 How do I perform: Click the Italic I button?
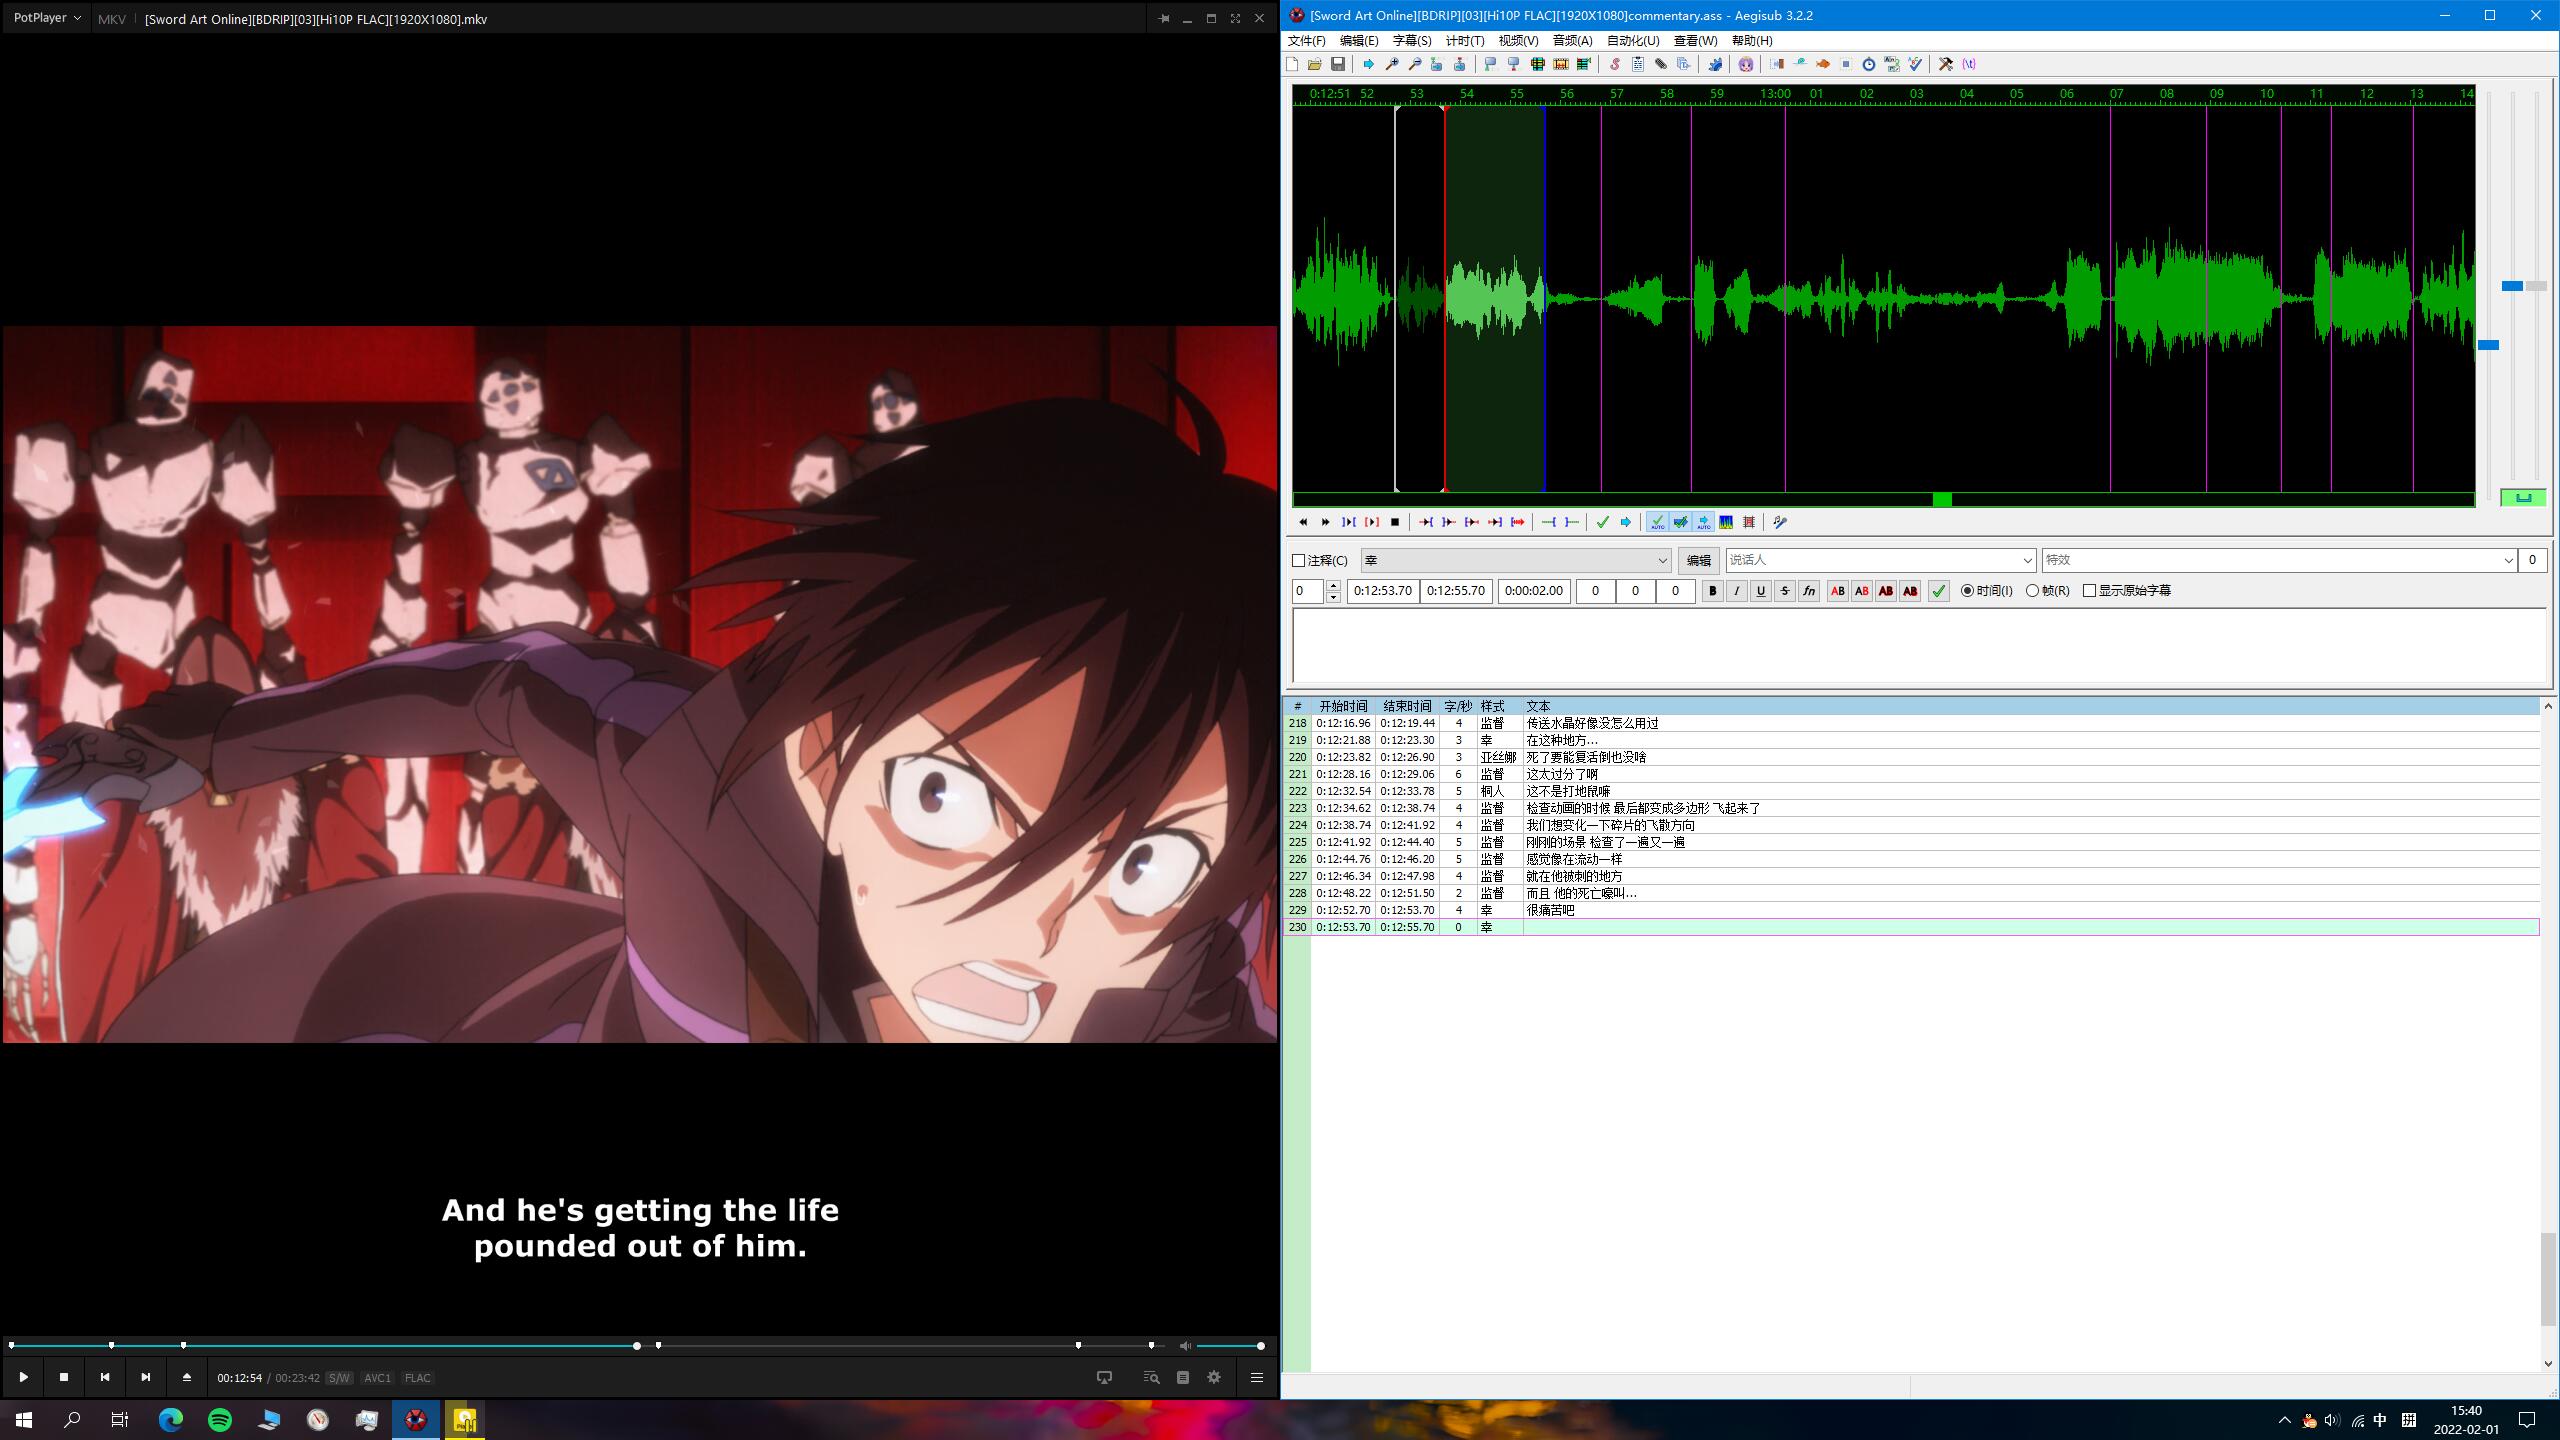pyautogui.click(x=1737, y=591)
